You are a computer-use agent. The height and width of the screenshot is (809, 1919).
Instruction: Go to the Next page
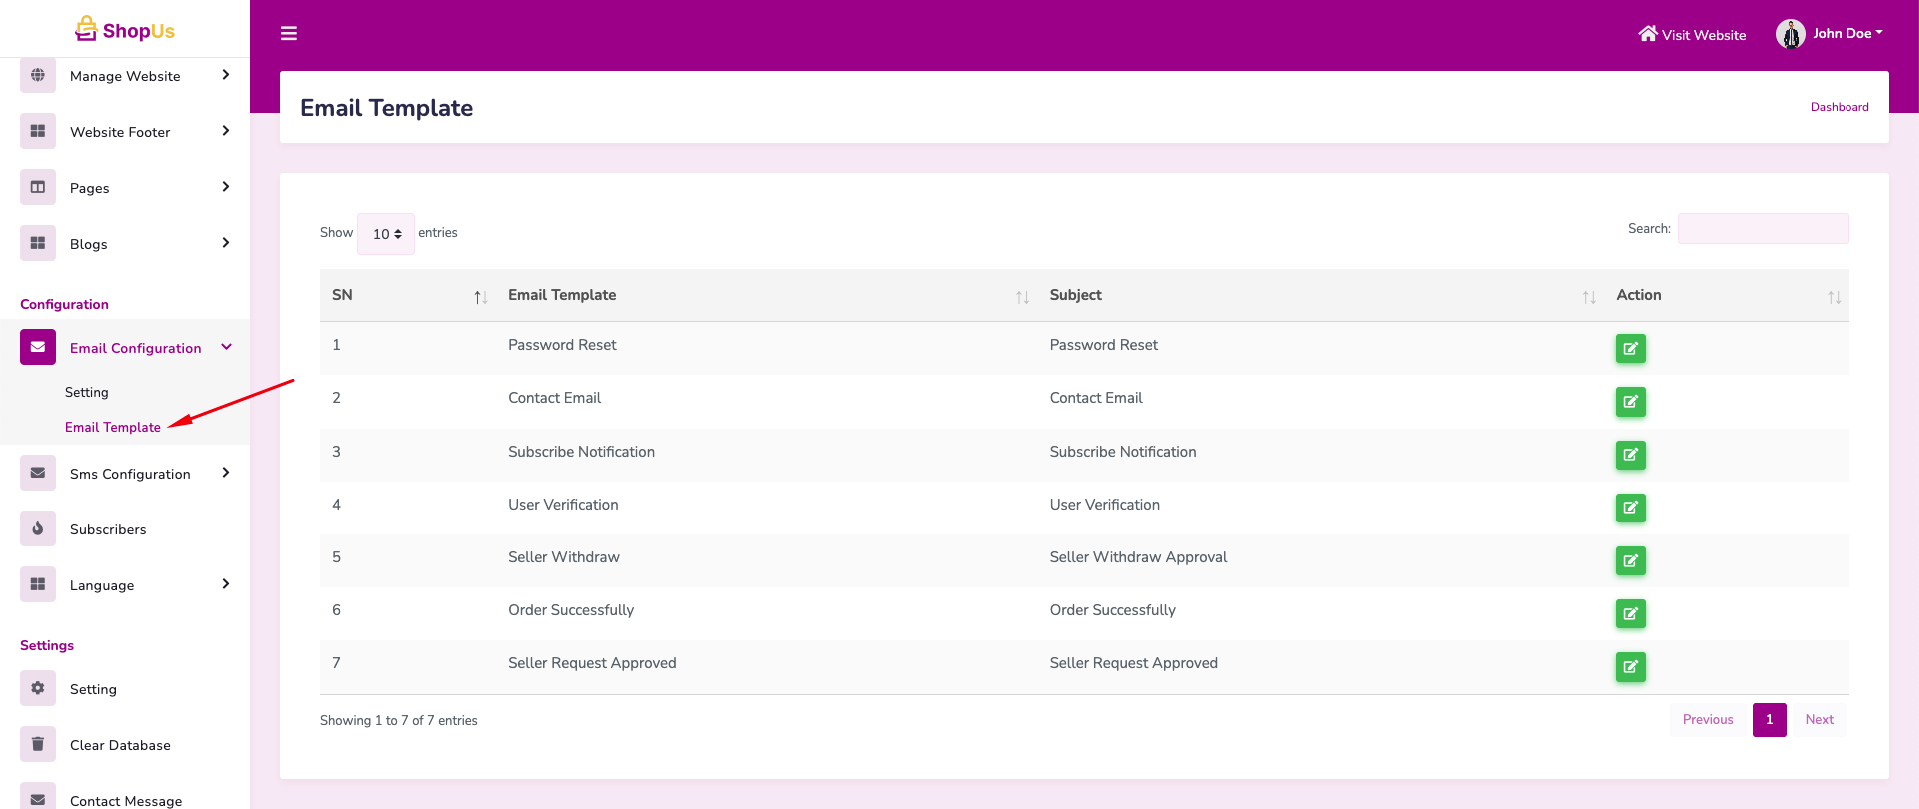click(1819, 720)
